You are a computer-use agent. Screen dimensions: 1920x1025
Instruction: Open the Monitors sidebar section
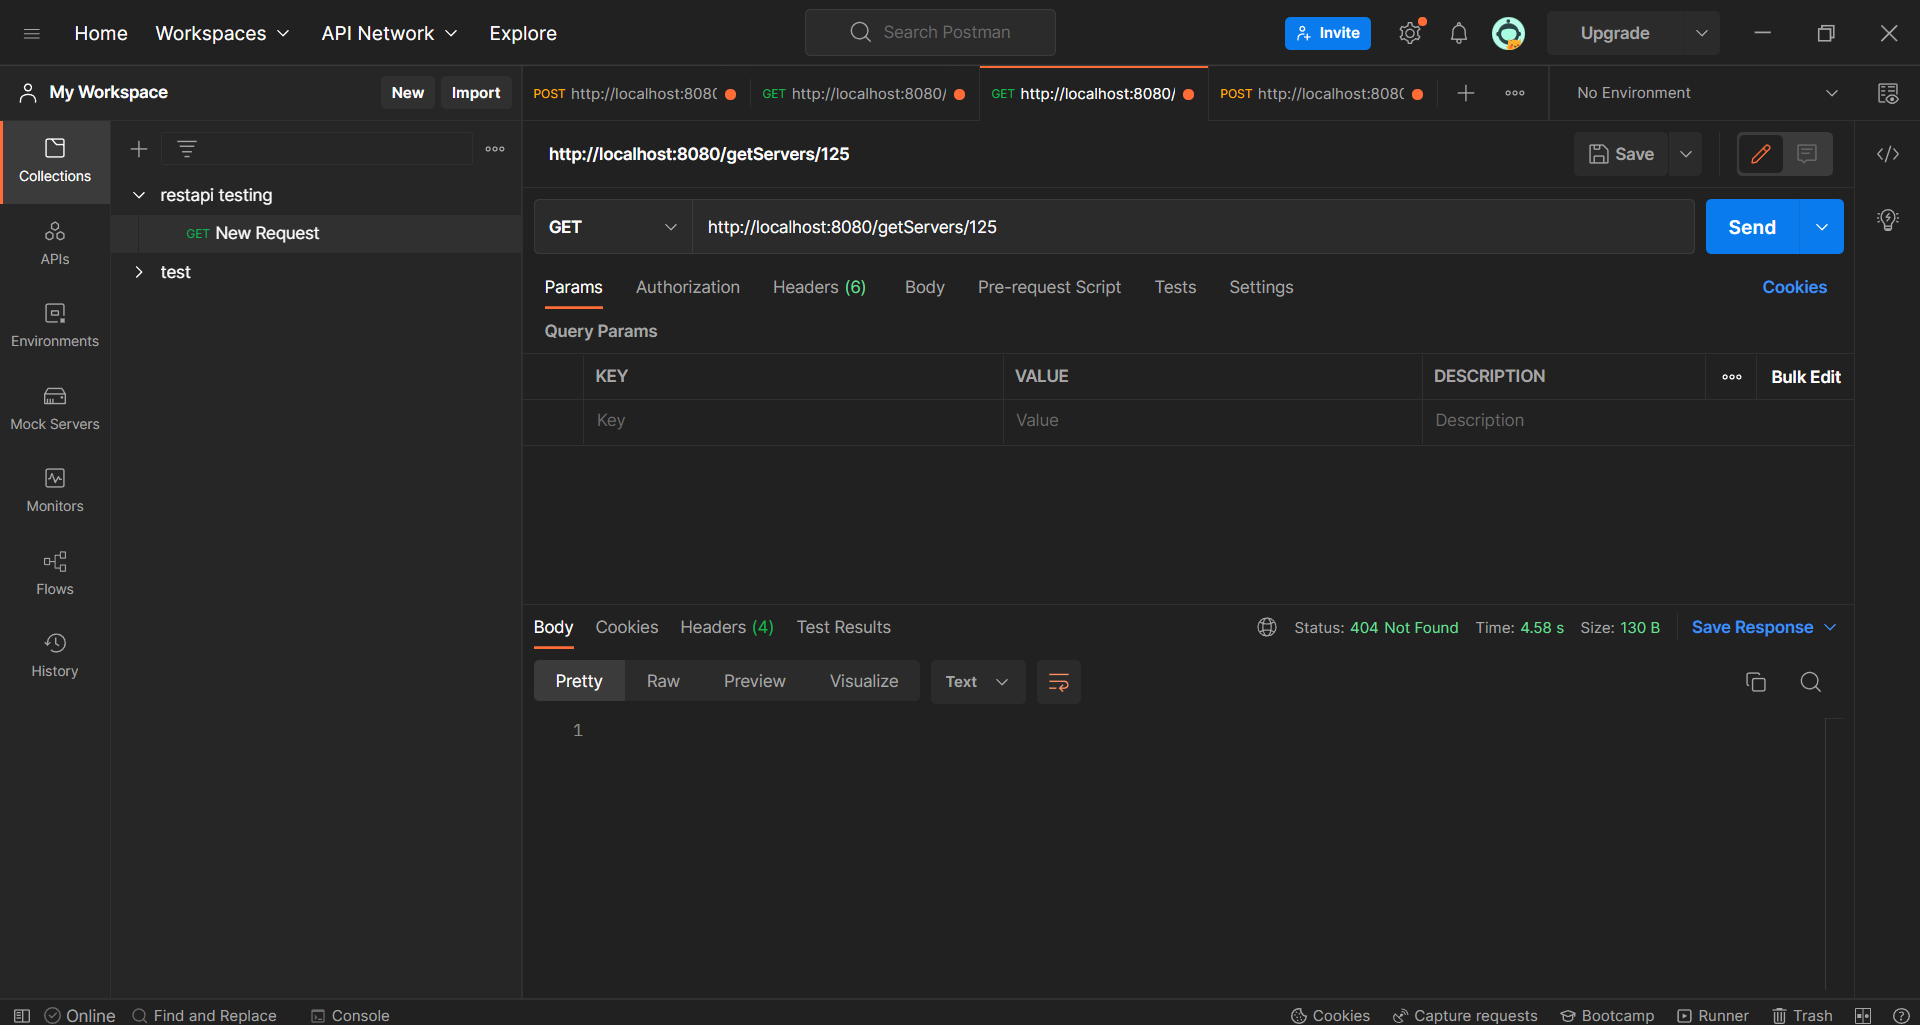coord(55,491)
